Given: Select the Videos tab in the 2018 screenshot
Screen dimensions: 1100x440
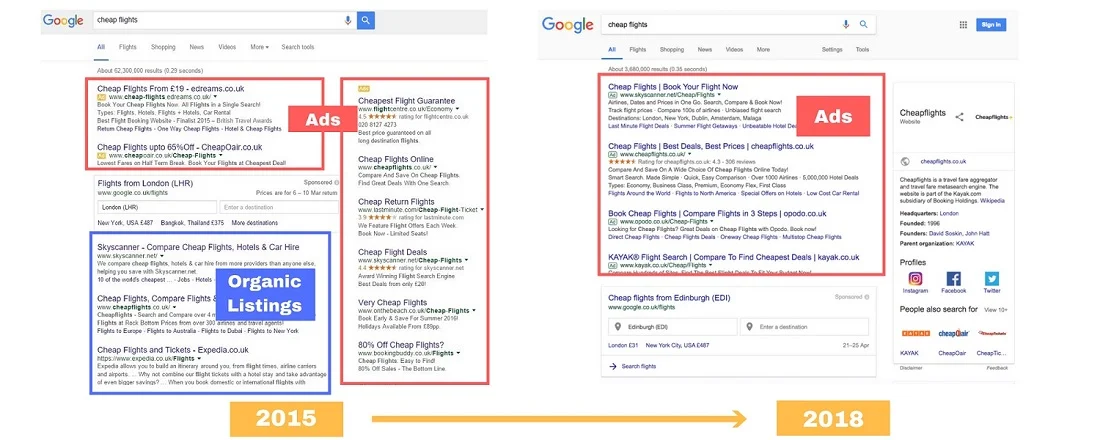Looking at the screenshot, I should coord(734,50).
